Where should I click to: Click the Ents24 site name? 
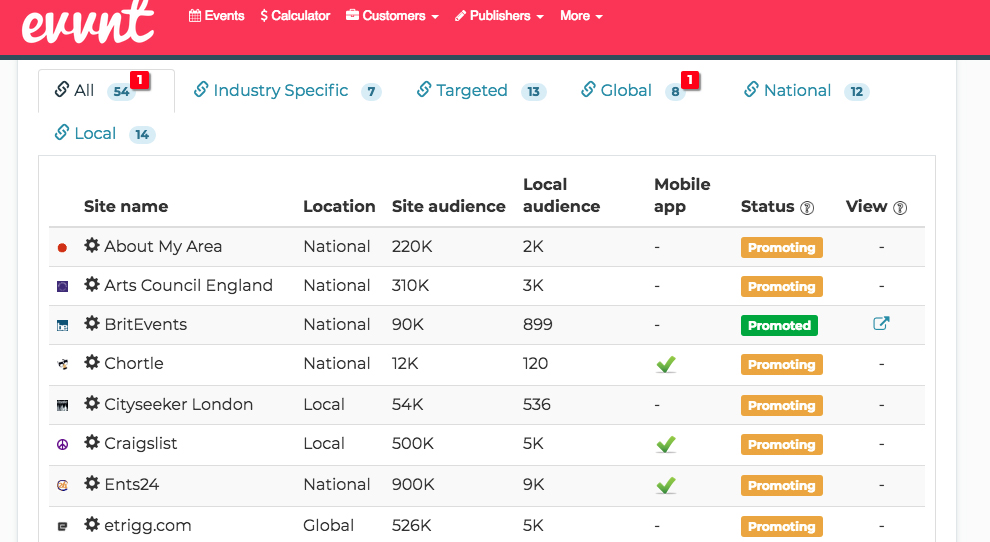tap(131, 485)
